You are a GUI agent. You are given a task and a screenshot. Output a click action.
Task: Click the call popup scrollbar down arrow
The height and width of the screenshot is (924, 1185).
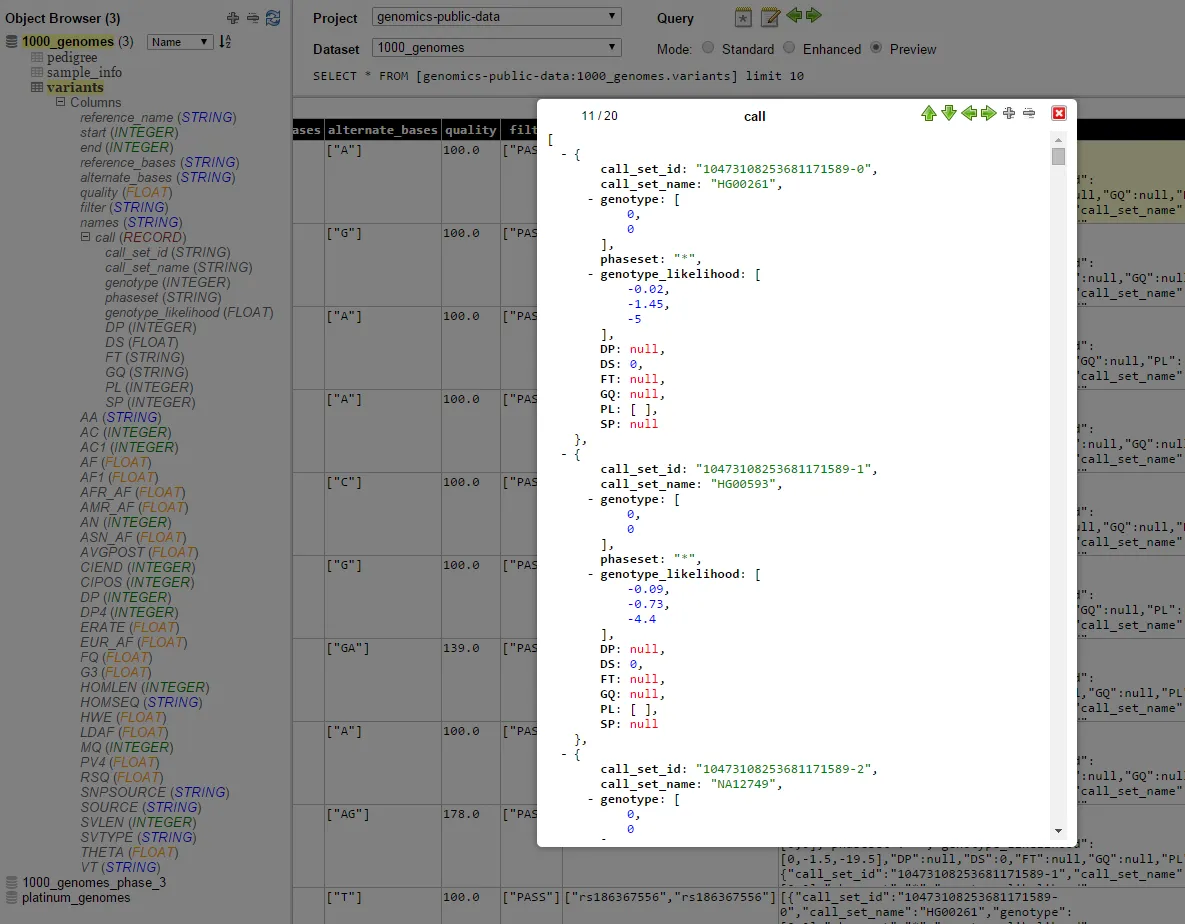pos(1058,830)
